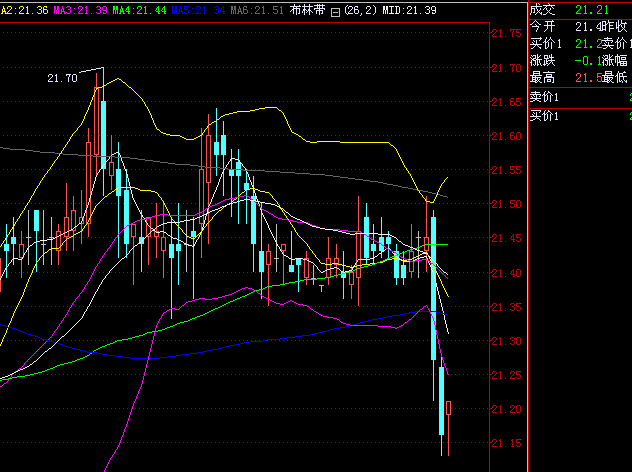Click the 21.20 price axis label

point(506,410)
